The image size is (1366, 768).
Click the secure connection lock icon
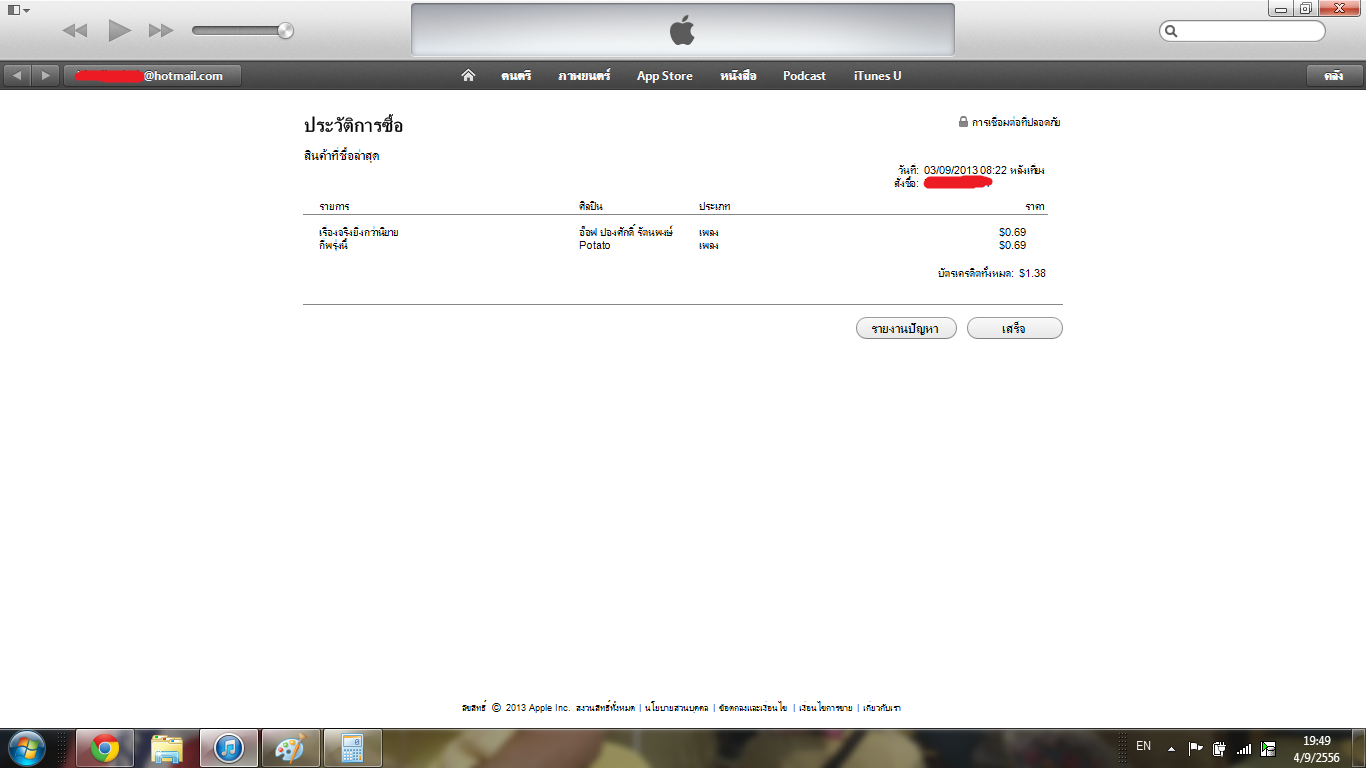pos(963,122)
